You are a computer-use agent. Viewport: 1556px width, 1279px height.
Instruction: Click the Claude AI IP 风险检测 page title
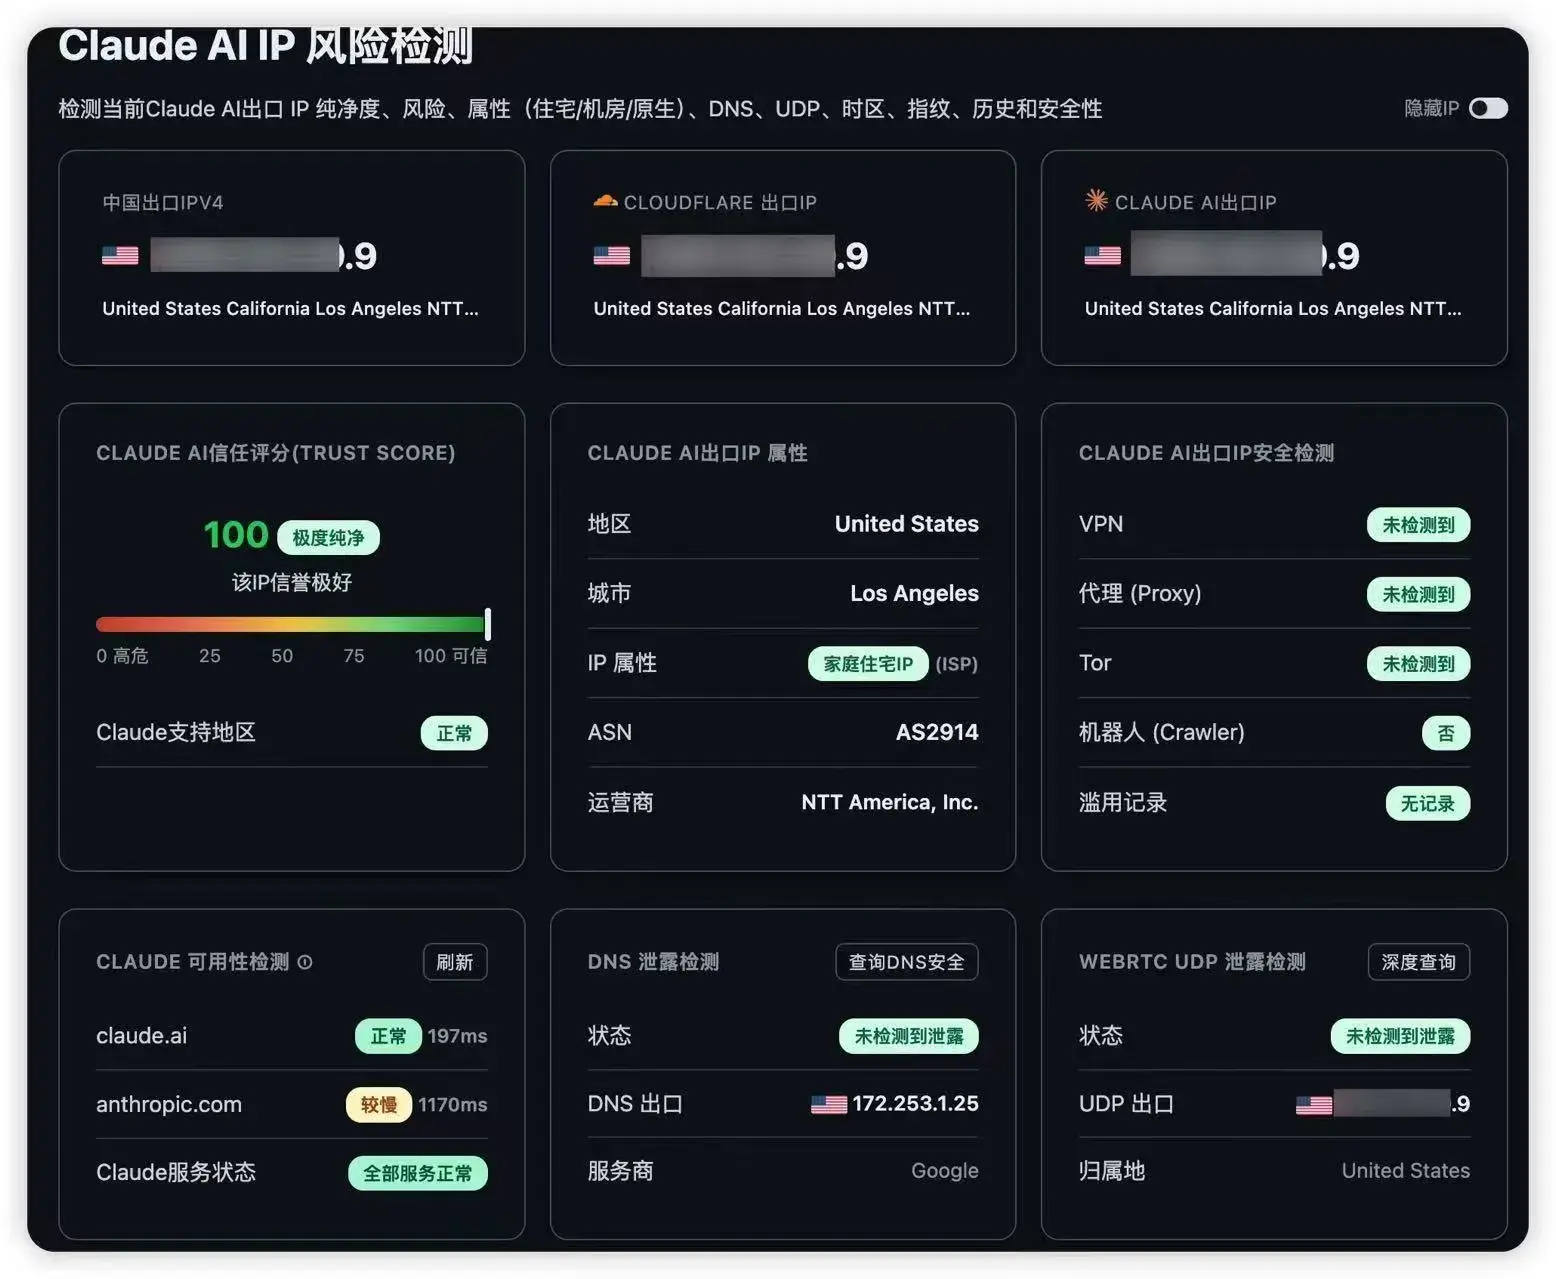[266, 47]
